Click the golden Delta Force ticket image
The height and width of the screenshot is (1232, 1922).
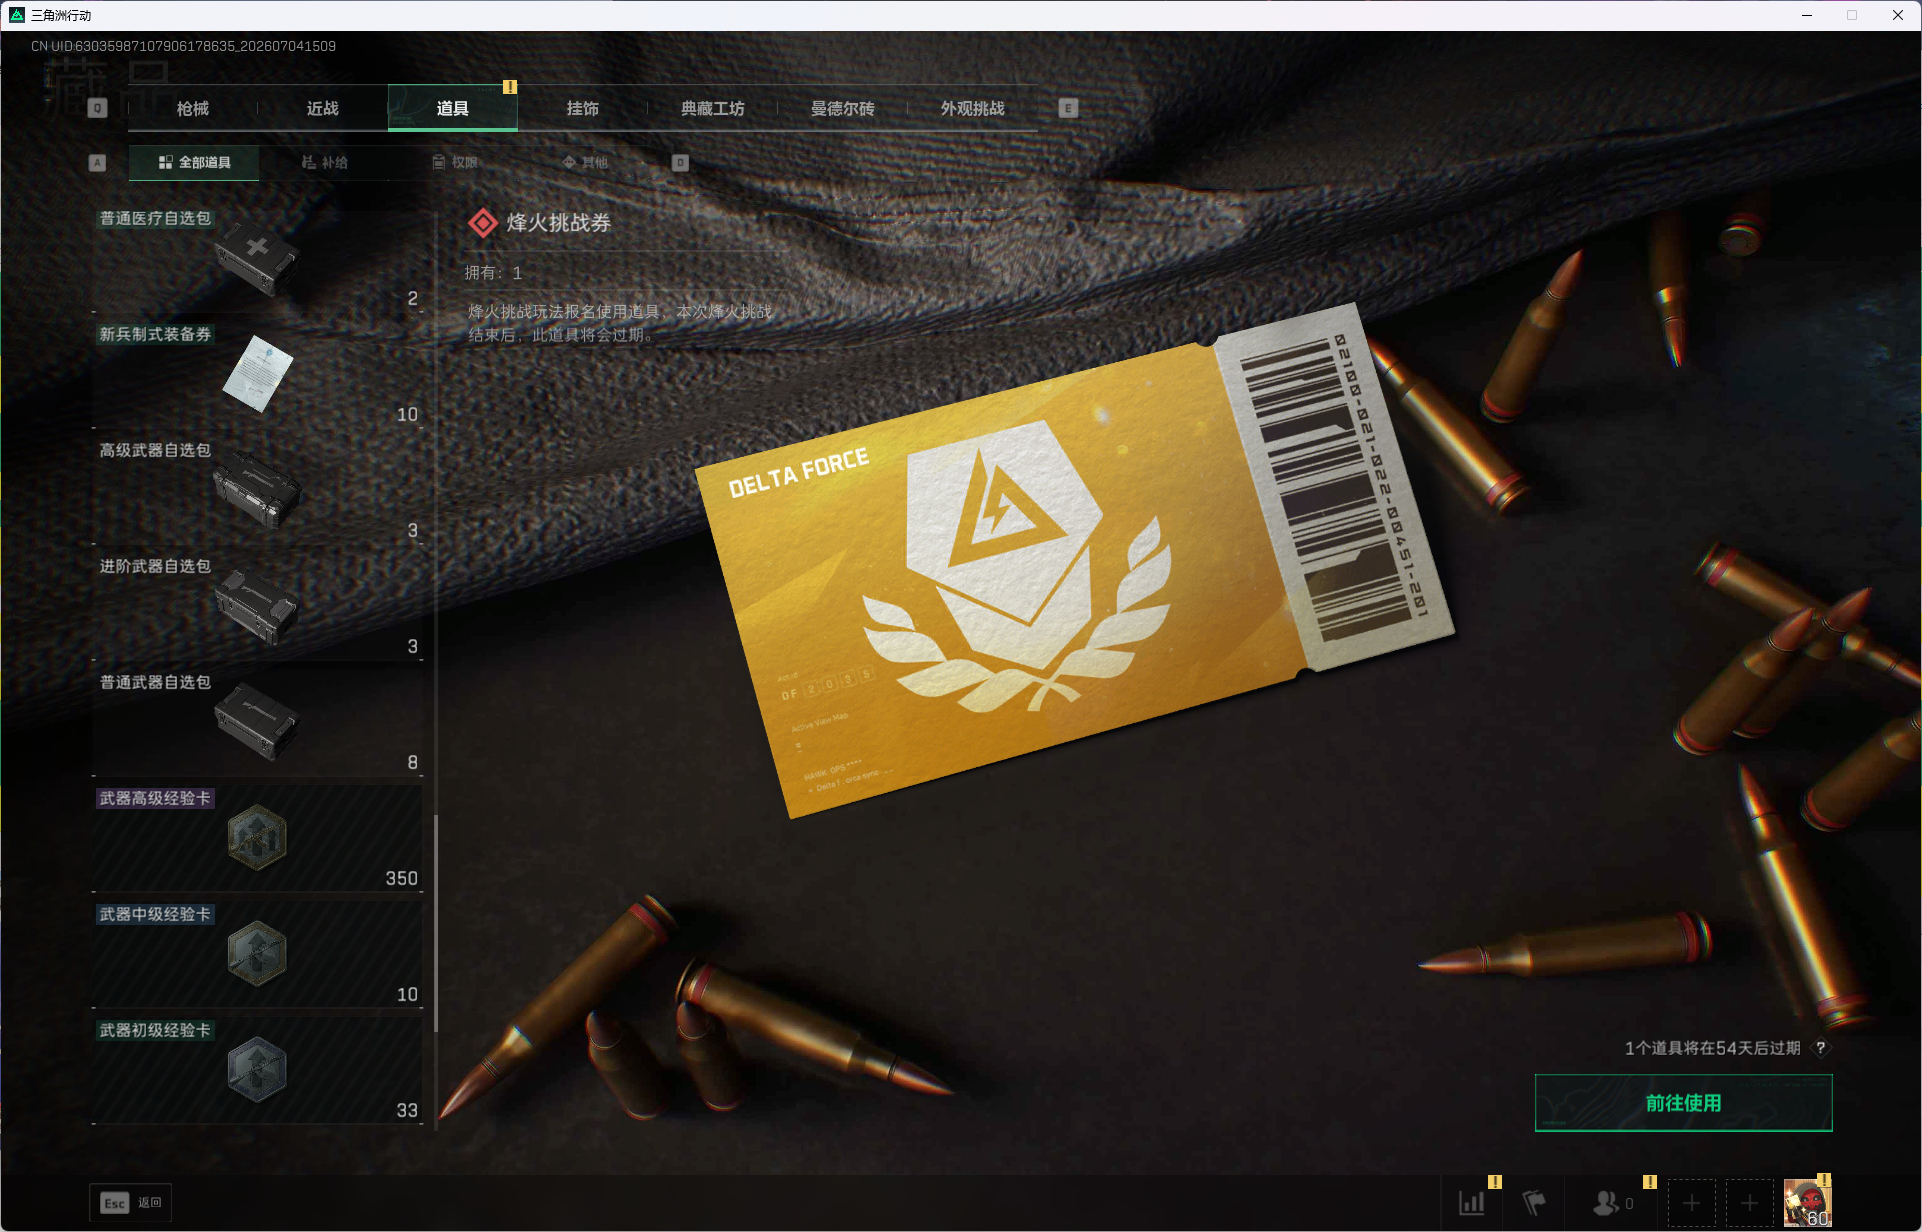tap(1075, 561)
